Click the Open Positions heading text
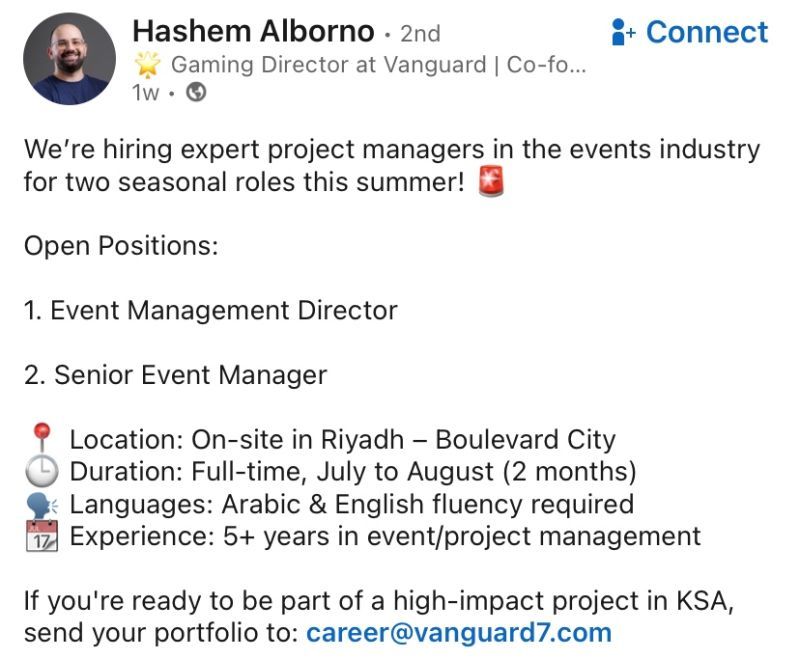This screenshot has height=659, width=800. [121, 246]
